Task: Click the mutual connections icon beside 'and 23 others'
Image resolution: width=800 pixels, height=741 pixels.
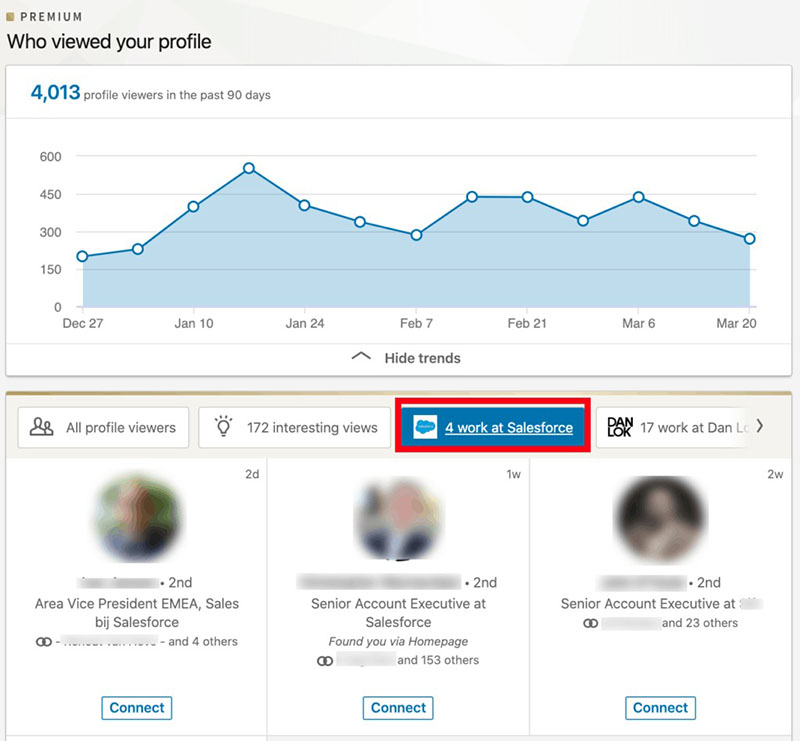Action: 590,623
